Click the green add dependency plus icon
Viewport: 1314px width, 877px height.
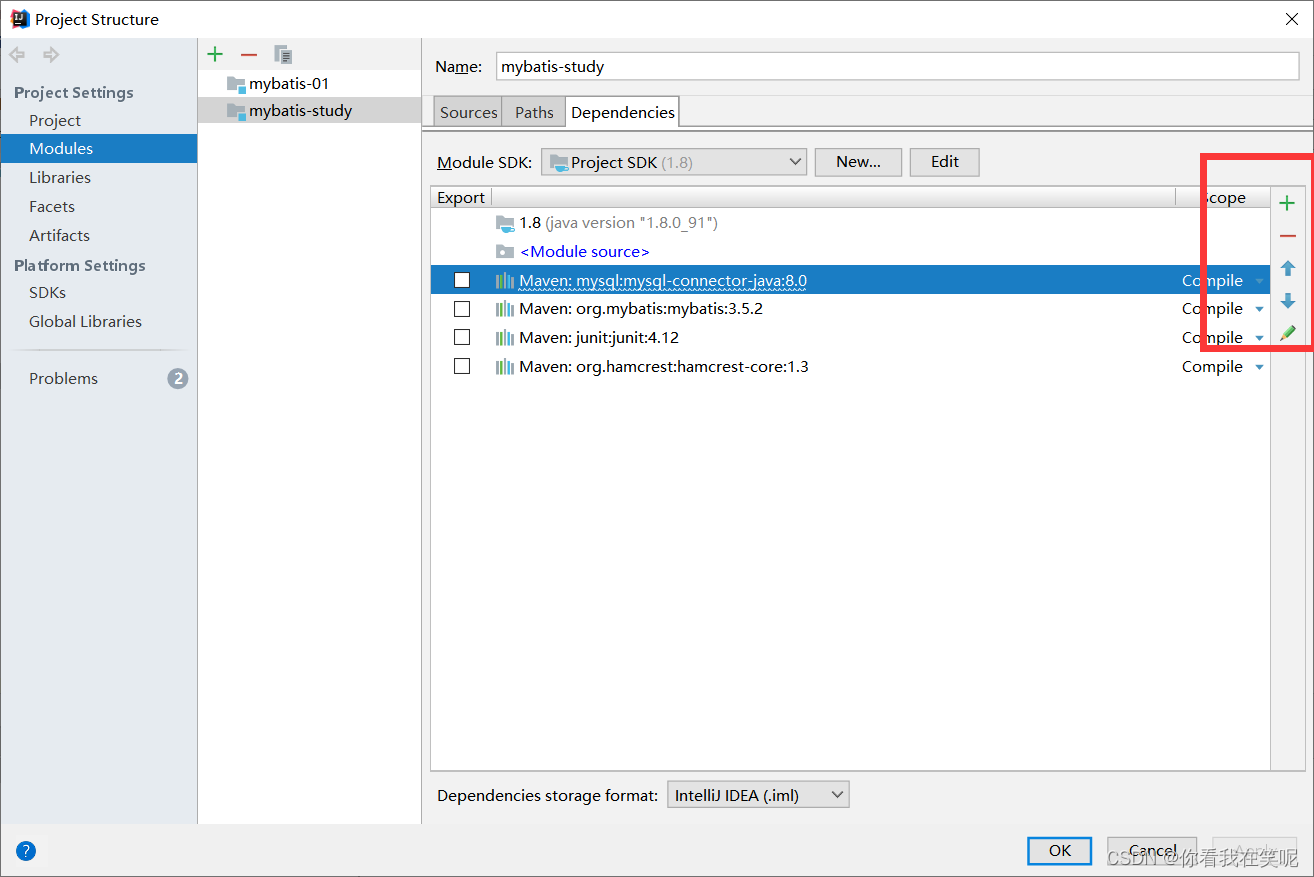1287,204
